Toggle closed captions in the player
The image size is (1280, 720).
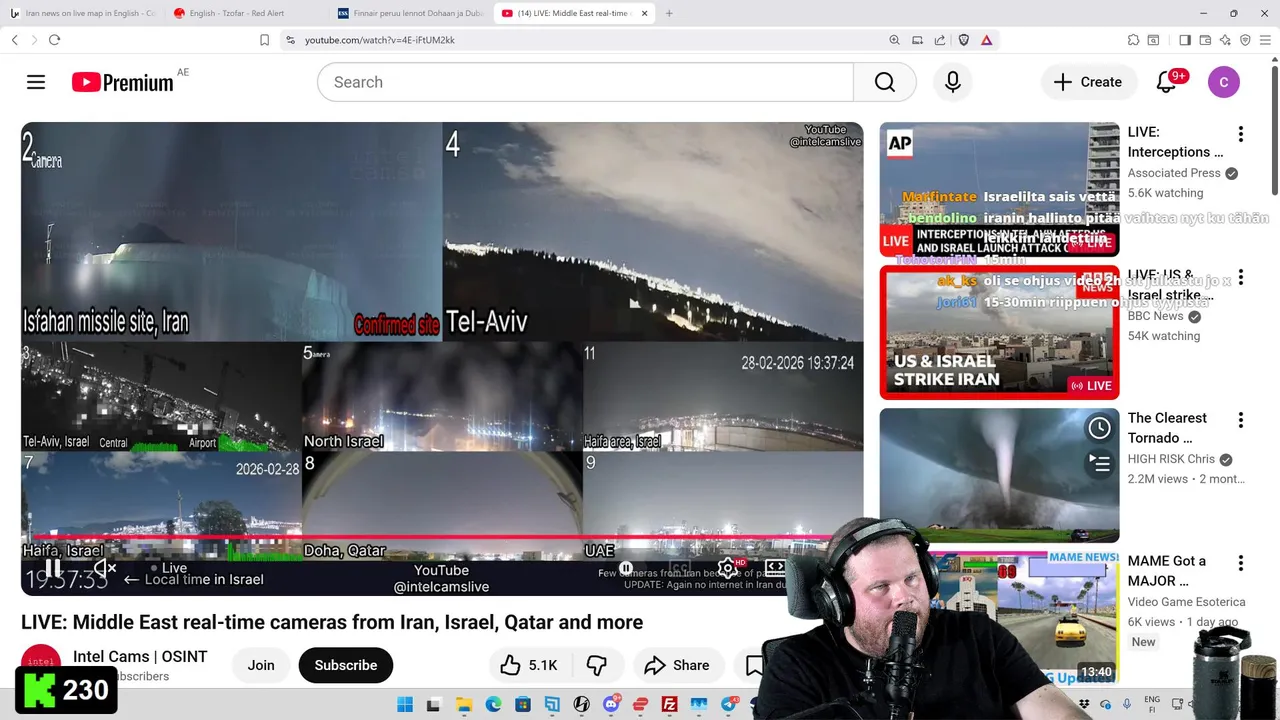[680, 568]
